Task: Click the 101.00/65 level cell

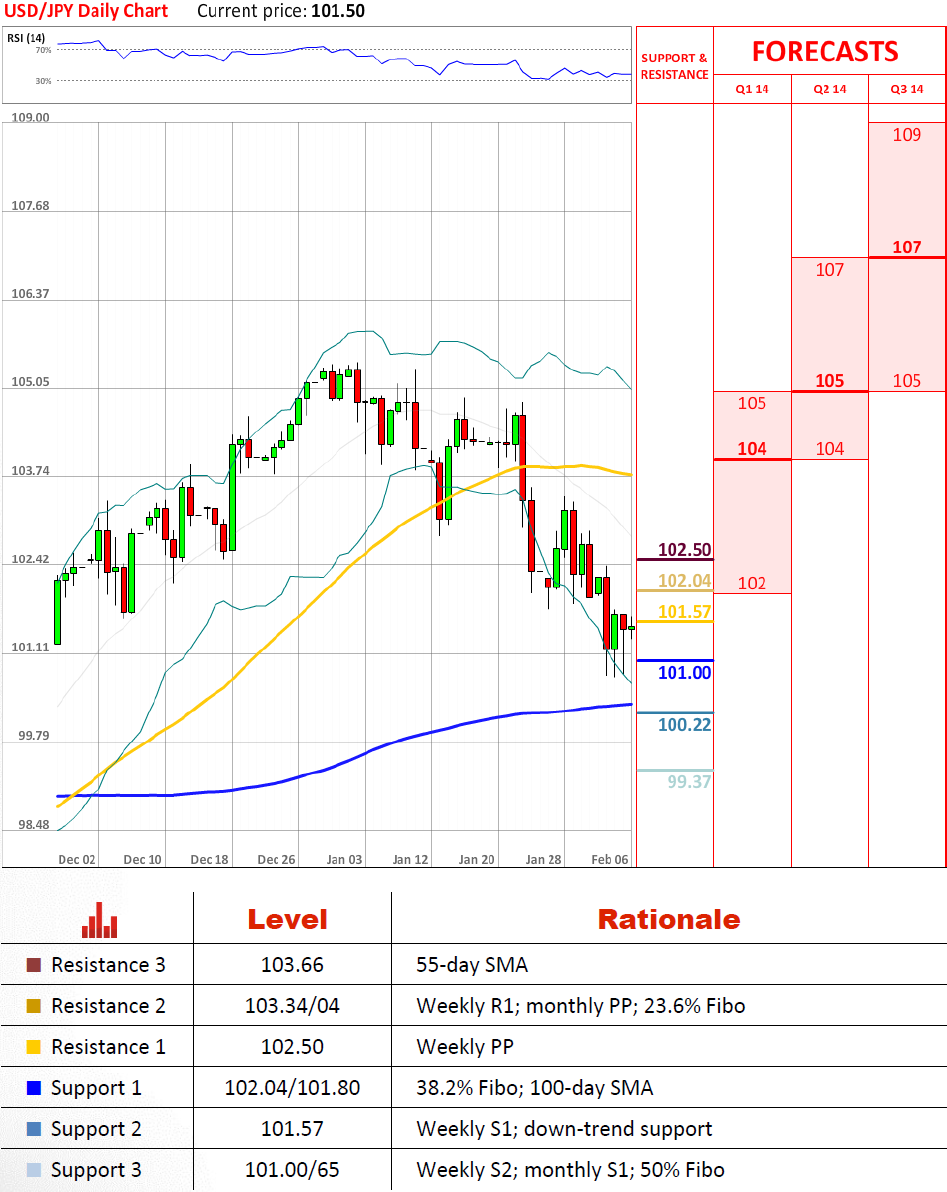Action: (x=293, y=1170)
